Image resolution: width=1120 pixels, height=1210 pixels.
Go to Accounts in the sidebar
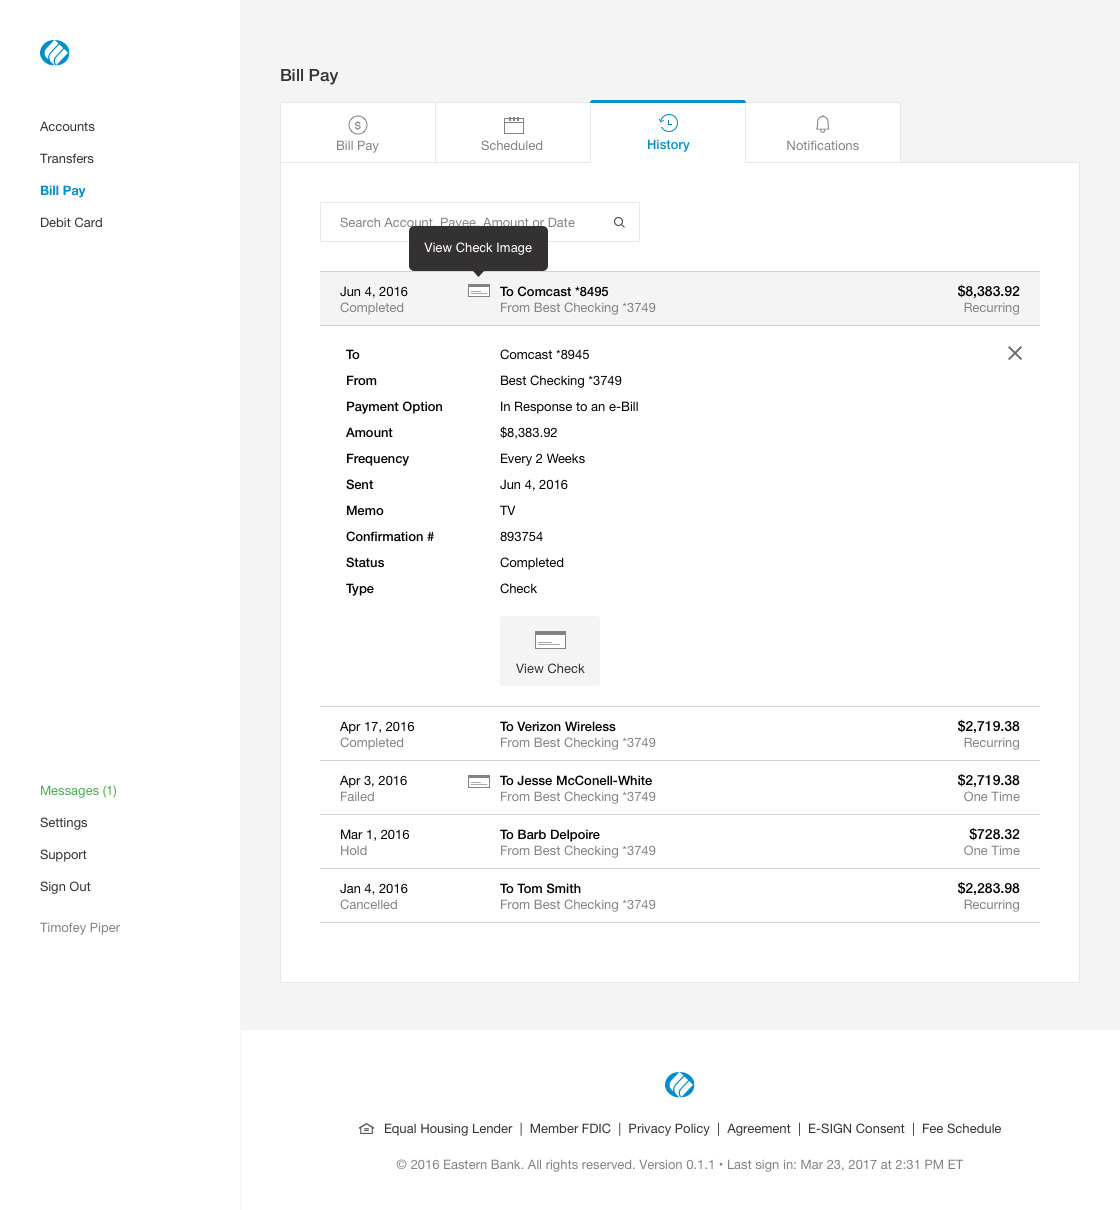click(x=67, y=127)
